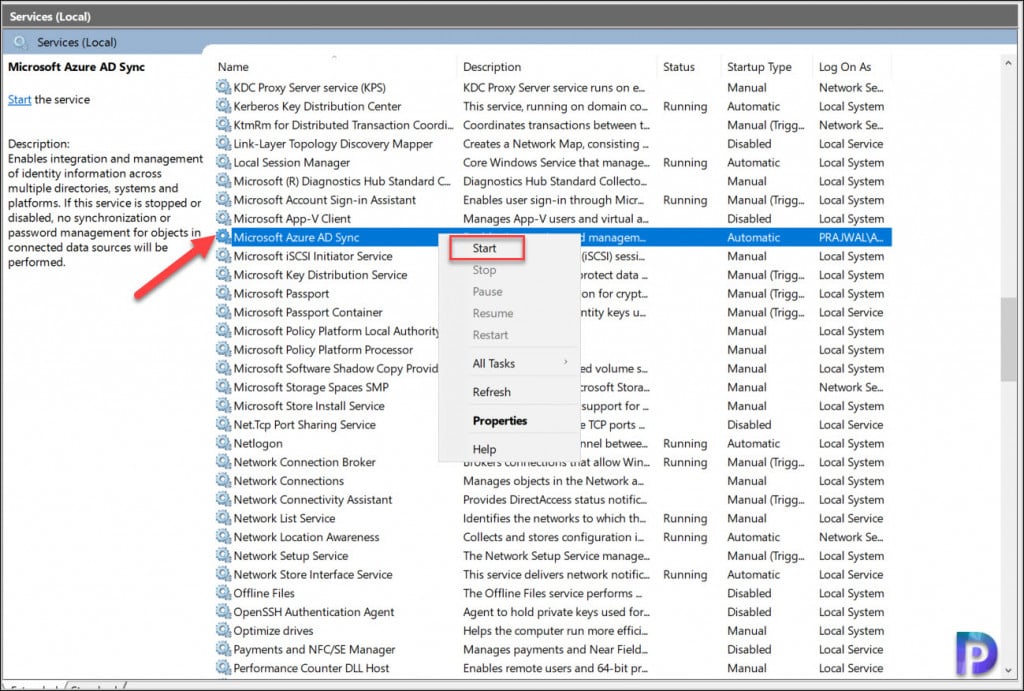This screenshot has height=691, width=1024.
Task: Click the vertical scrollbar thumb
Action: (1008, 339)
